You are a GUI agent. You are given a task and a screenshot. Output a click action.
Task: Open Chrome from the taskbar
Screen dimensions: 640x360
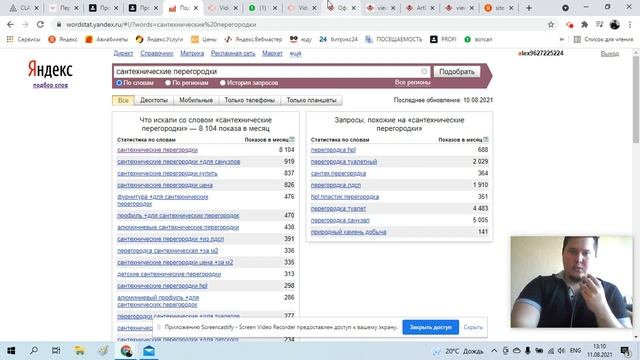tap(126, 351)
